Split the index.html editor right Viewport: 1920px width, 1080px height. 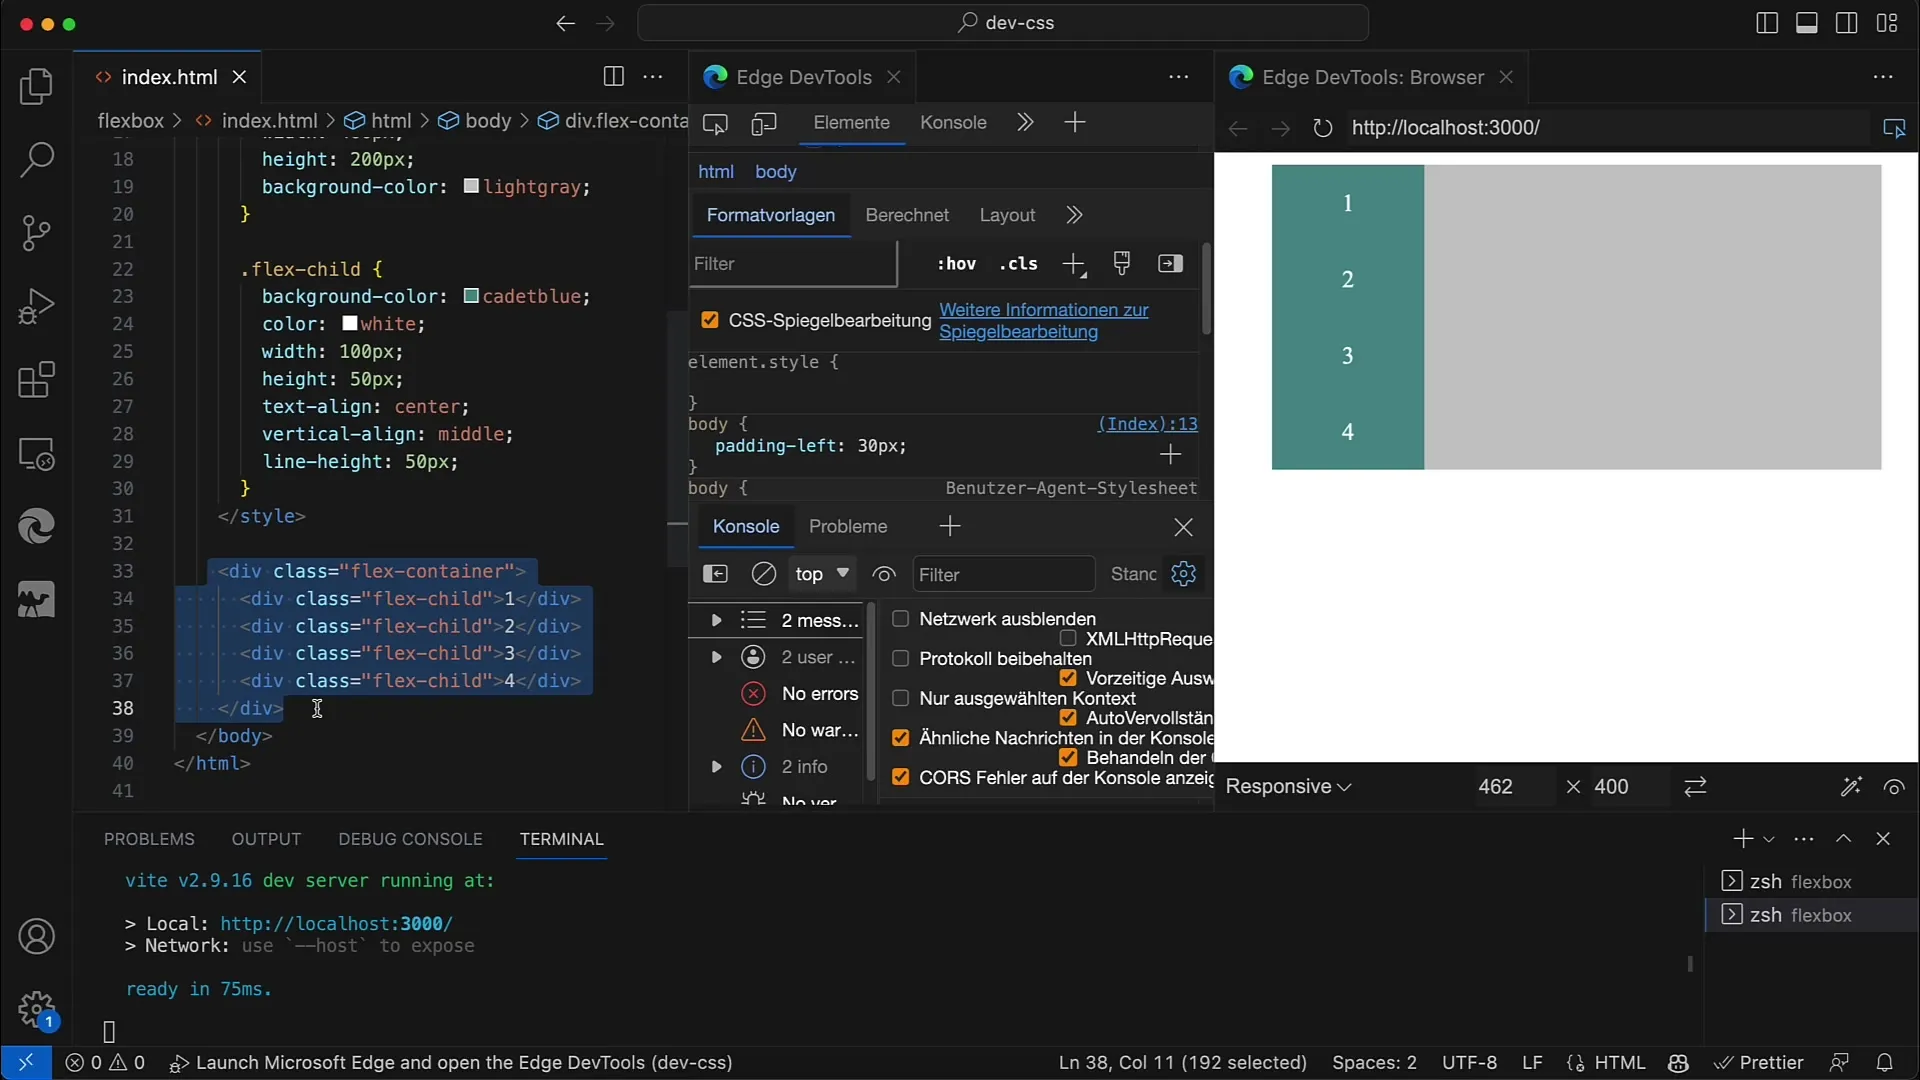pos(614,77)
